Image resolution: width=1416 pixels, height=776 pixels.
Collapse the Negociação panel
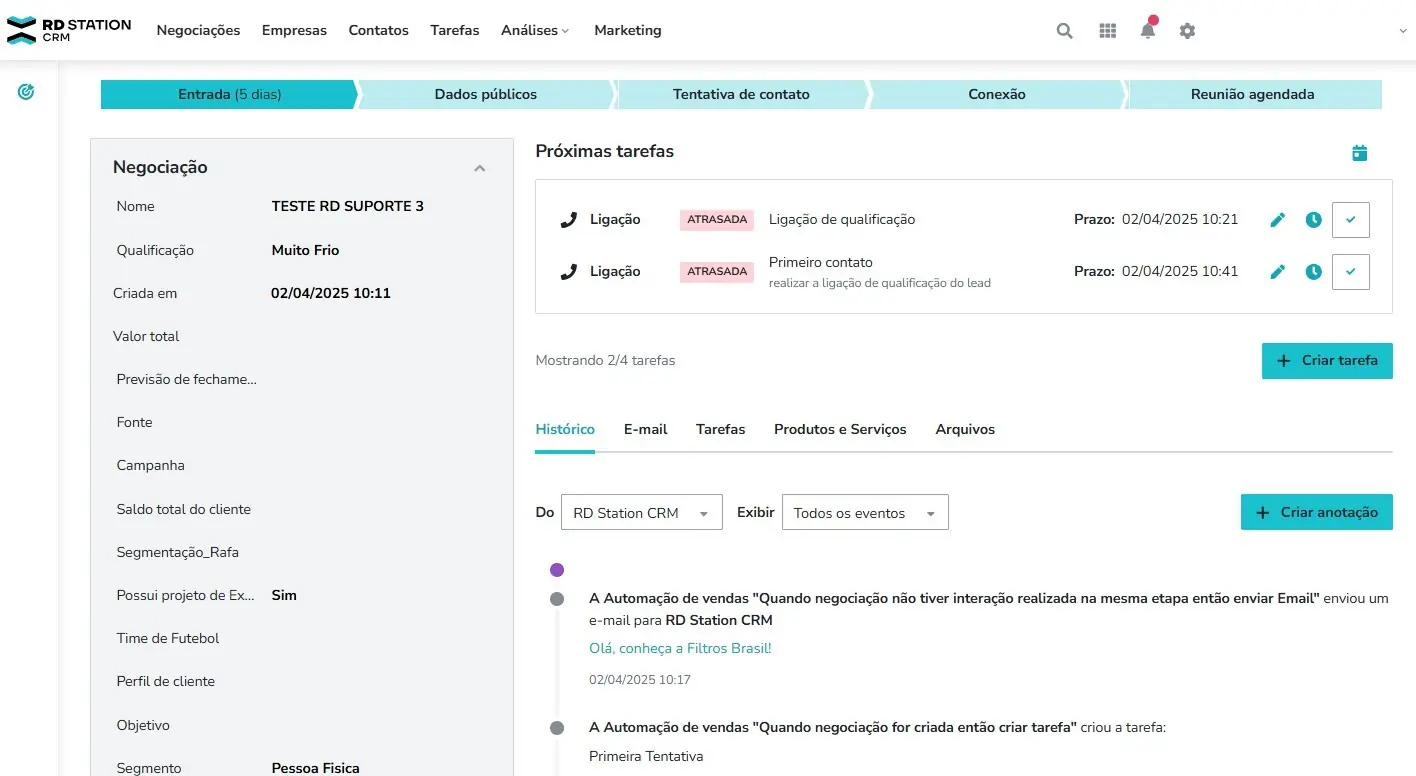point(479,168)
